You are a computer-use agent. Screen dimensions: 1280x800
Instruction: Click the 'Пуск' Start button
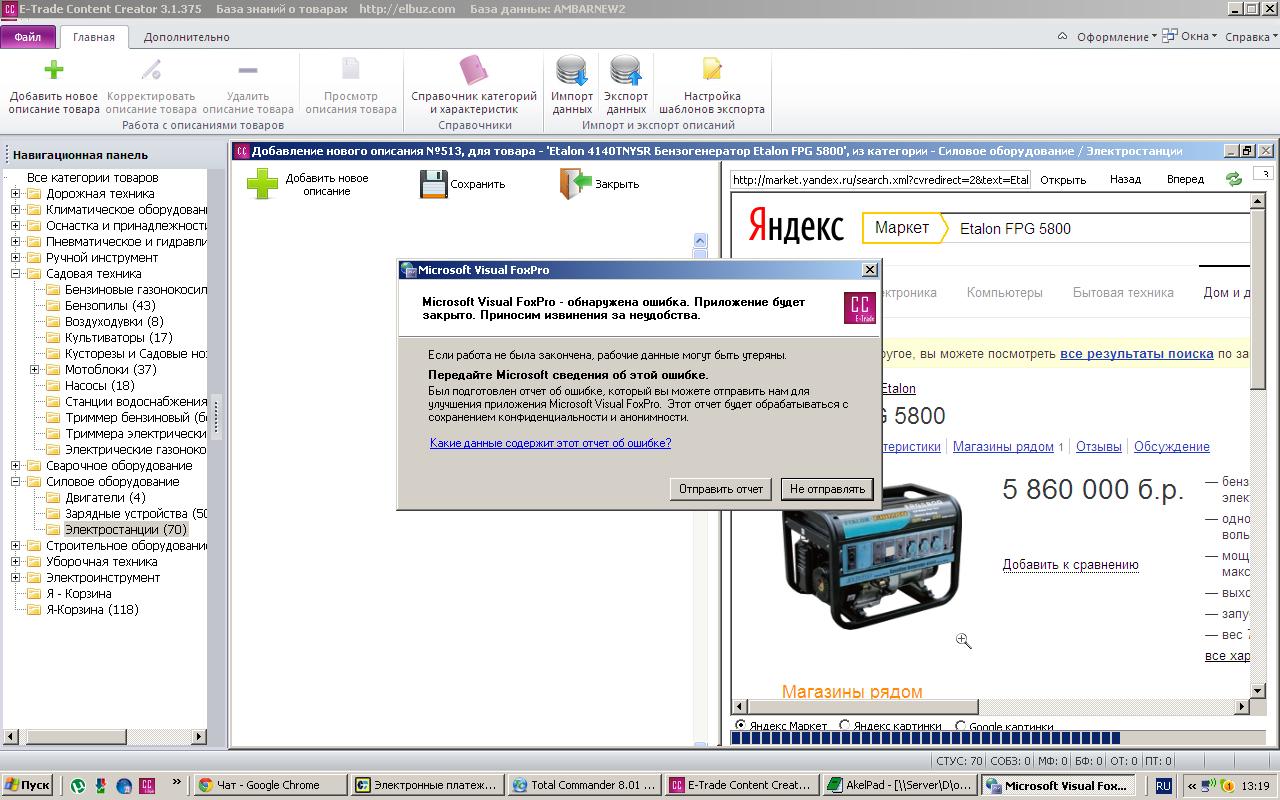click(x=28, y=786)
